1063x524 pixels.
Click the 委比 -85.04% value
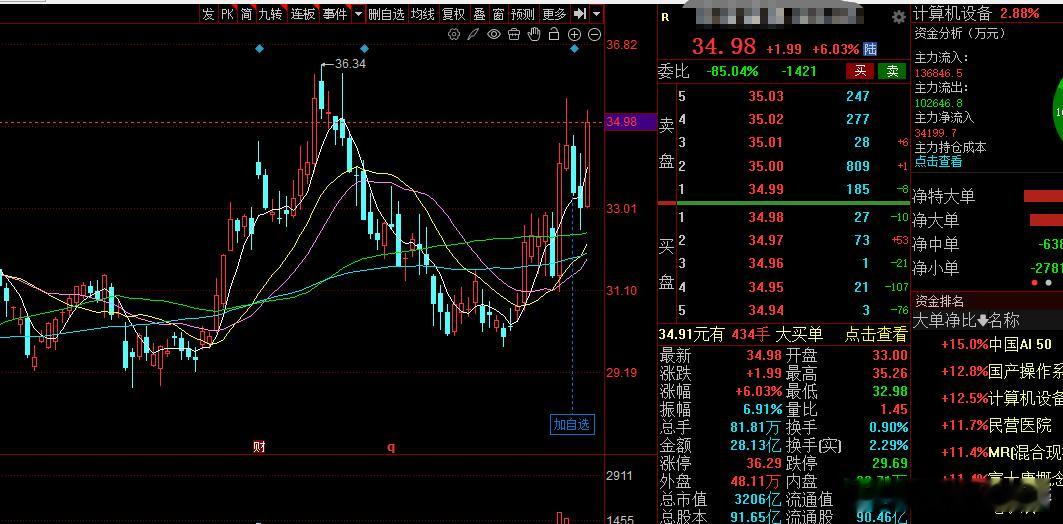(732, 71)
